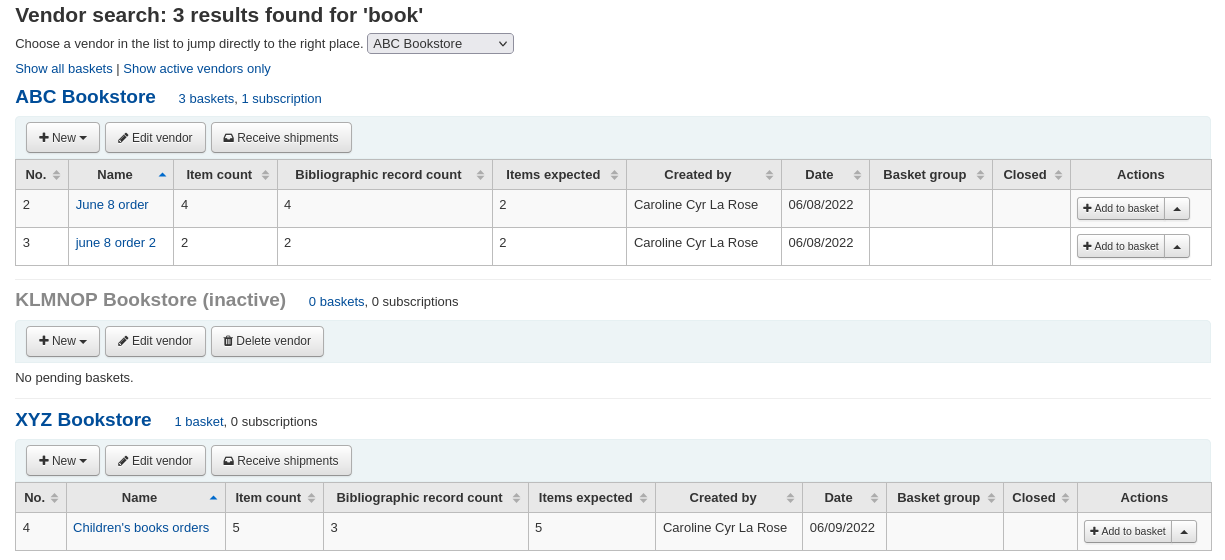This screenshot has height=560, width=1225.
Task: Click Receive shipments for ABC Bookstore
Action: point(281,138)
